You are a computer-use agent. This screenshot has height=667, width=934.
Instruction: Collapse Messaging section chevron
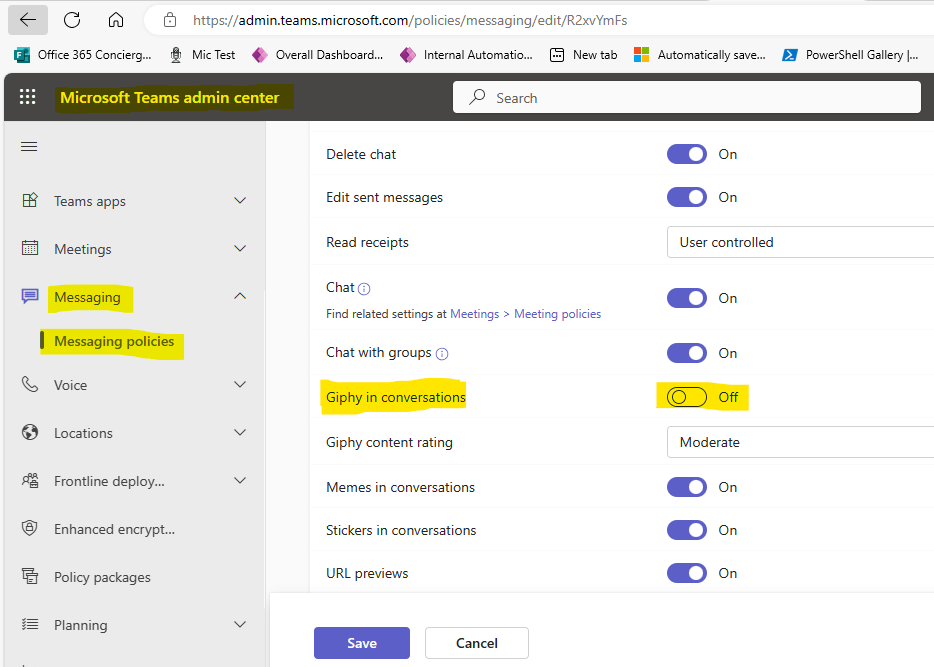(240, 296)
